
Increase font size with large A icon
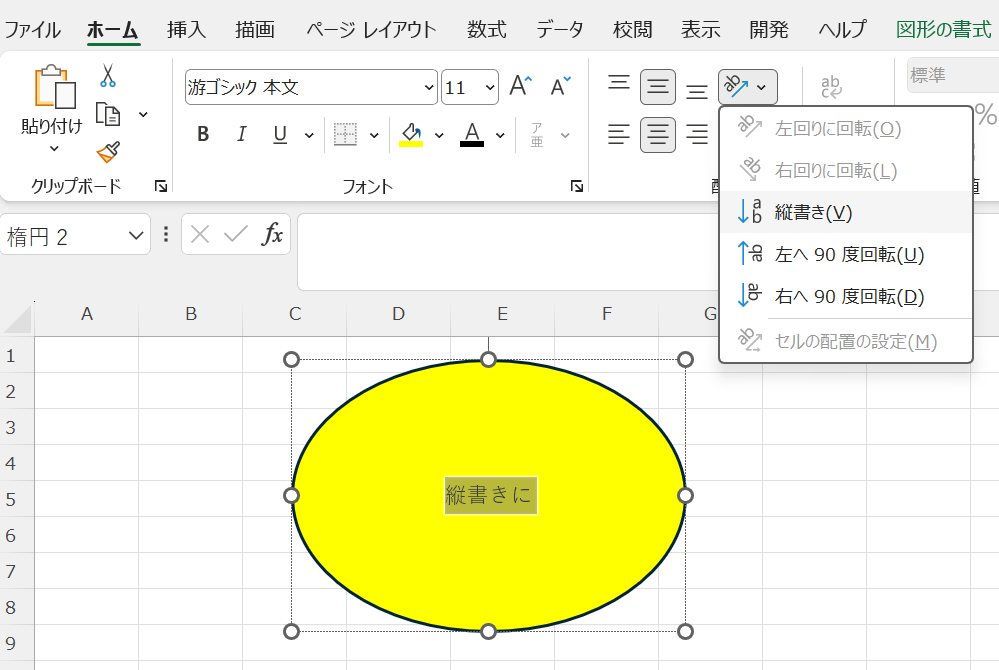tap(520, 87)
